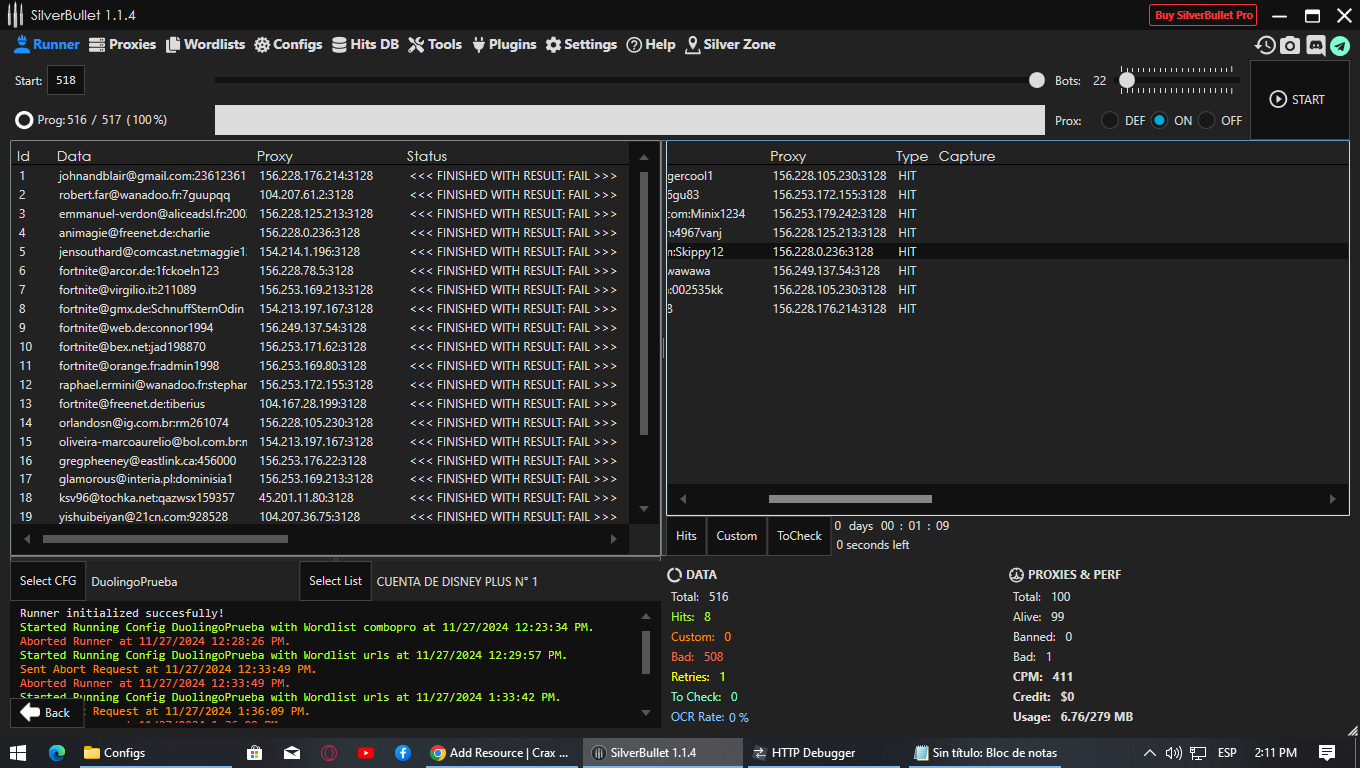
Task: Open the Tools section
Action: (x=435, y=45)
